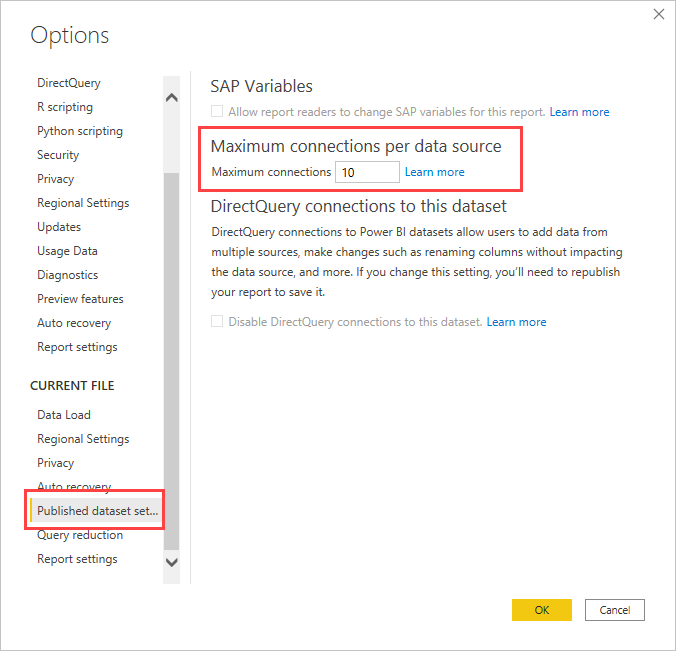The width and height of the screenshot is (676, 651).
Task: Select Privacy under CURRENT FILE
Action: 55,463
